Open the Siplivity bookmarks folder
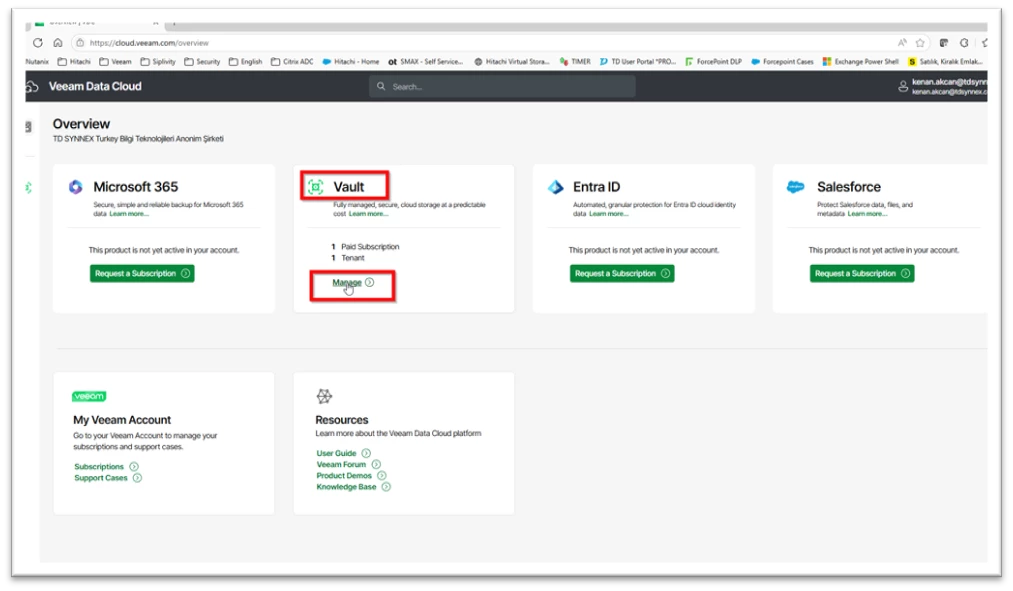This screenshot has width=1013, height=591. [158, 61]
